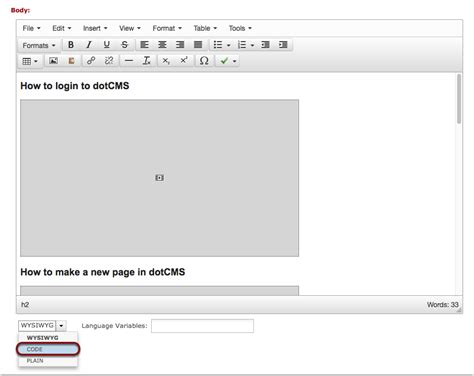Open the Edit menu
Viewport: 474px width, 376px height.
pos(62,28)
